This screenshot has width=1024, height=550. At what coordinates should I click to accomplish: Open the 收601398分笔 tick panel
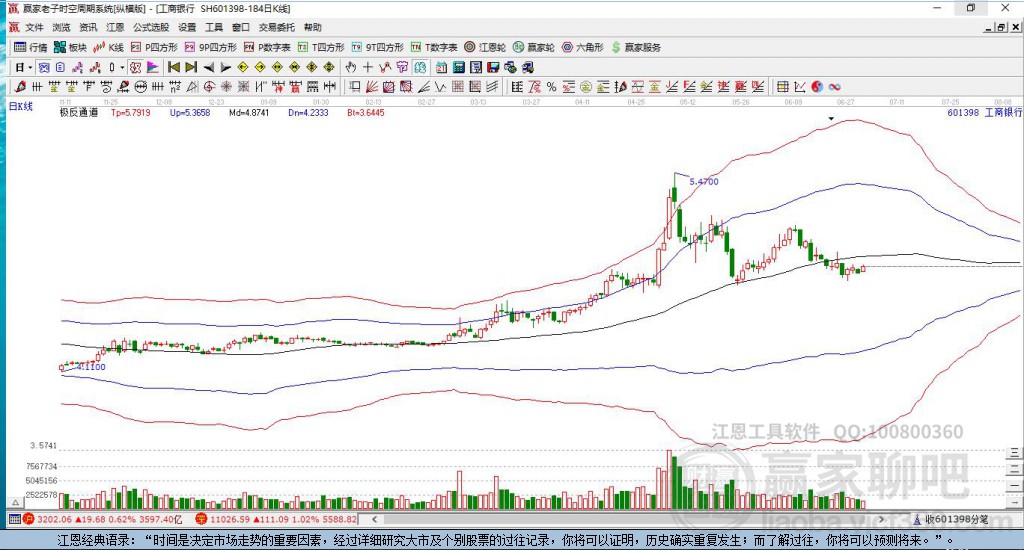tap(950, 519)
